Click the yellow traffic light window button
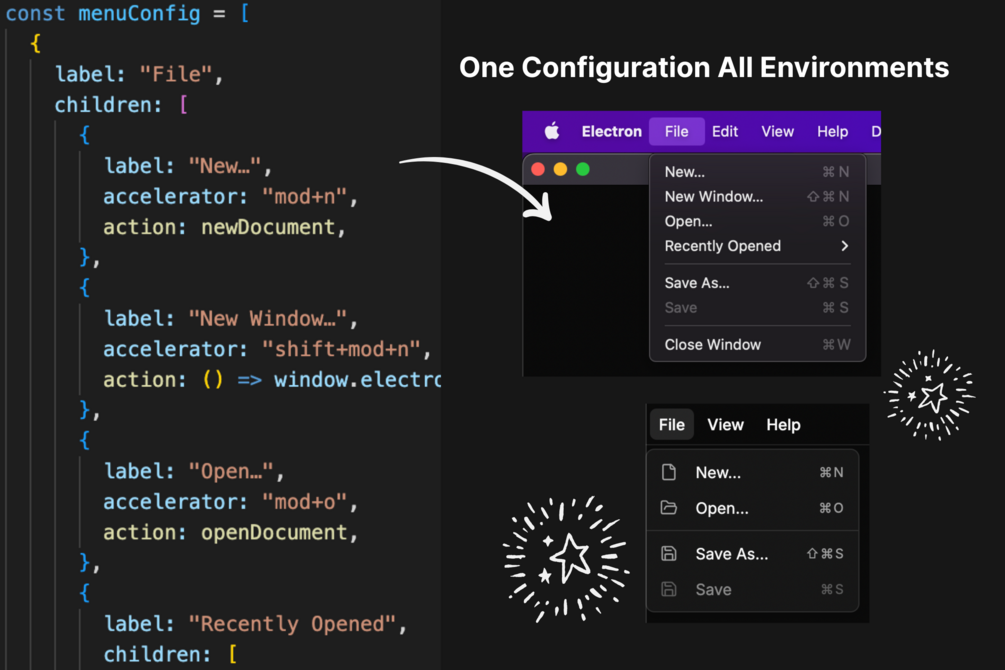Viewport: 1005px width, 670px height. tap(560, 169)
